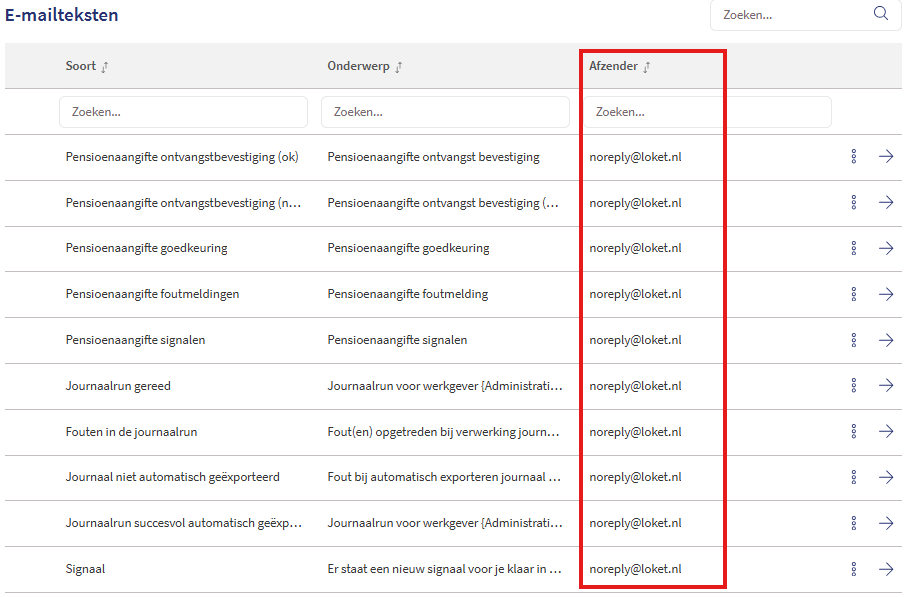The height and width of the screenshot is (597, 909).
Task: Click noreply@loket.nl in Journaalrun gereed row
Action: click(x=635, y=386)
